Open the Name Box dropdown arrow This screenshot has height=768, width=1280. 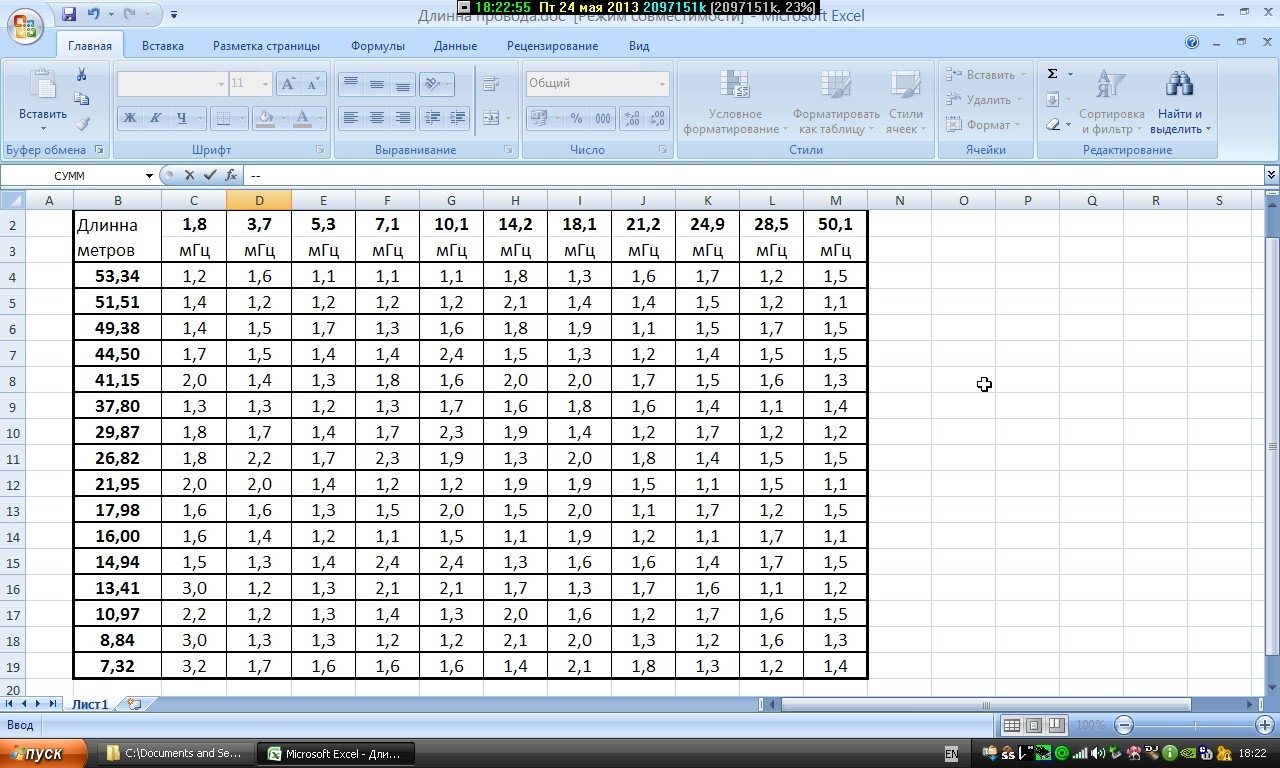tap(149, 175)
